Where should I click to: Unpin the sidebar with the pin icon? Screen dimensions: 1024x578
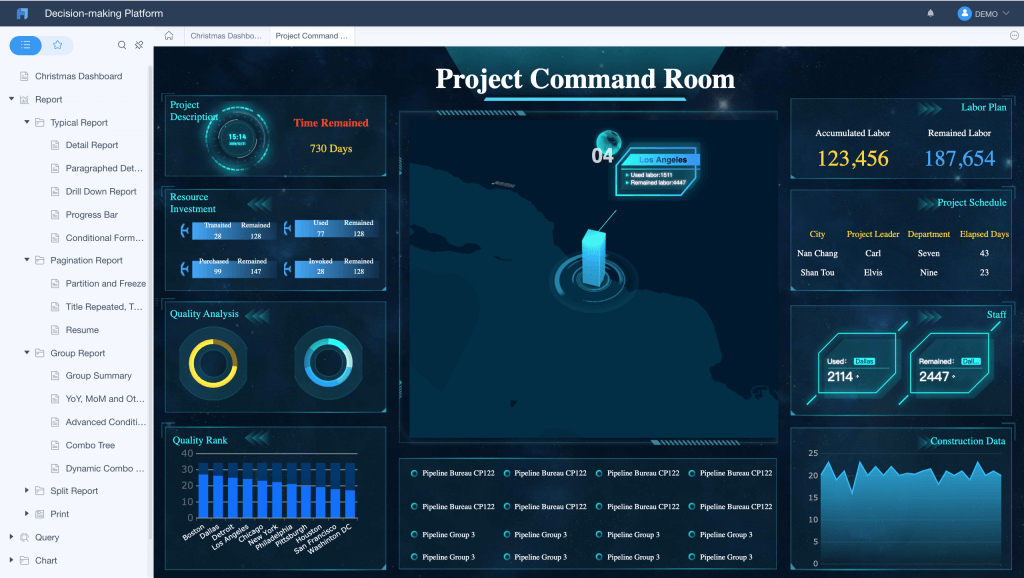coord(139,45)
